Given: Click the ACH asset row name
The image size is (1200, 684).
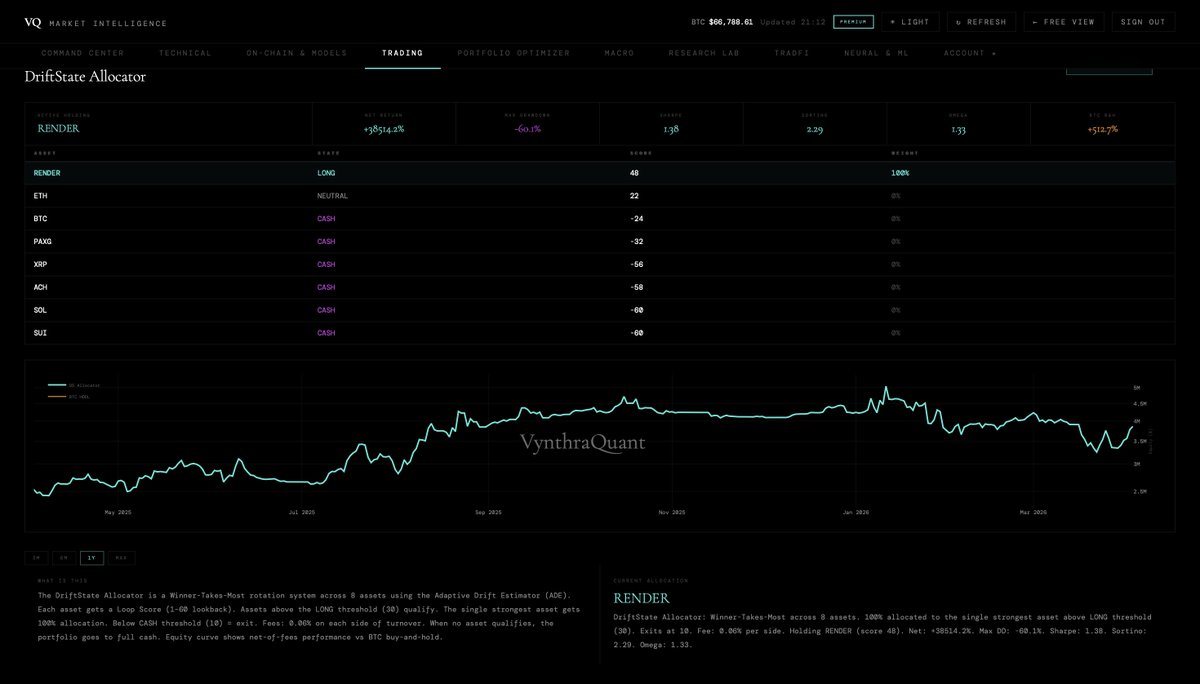Looking at the screenshot, I should [x=40, y=288].
